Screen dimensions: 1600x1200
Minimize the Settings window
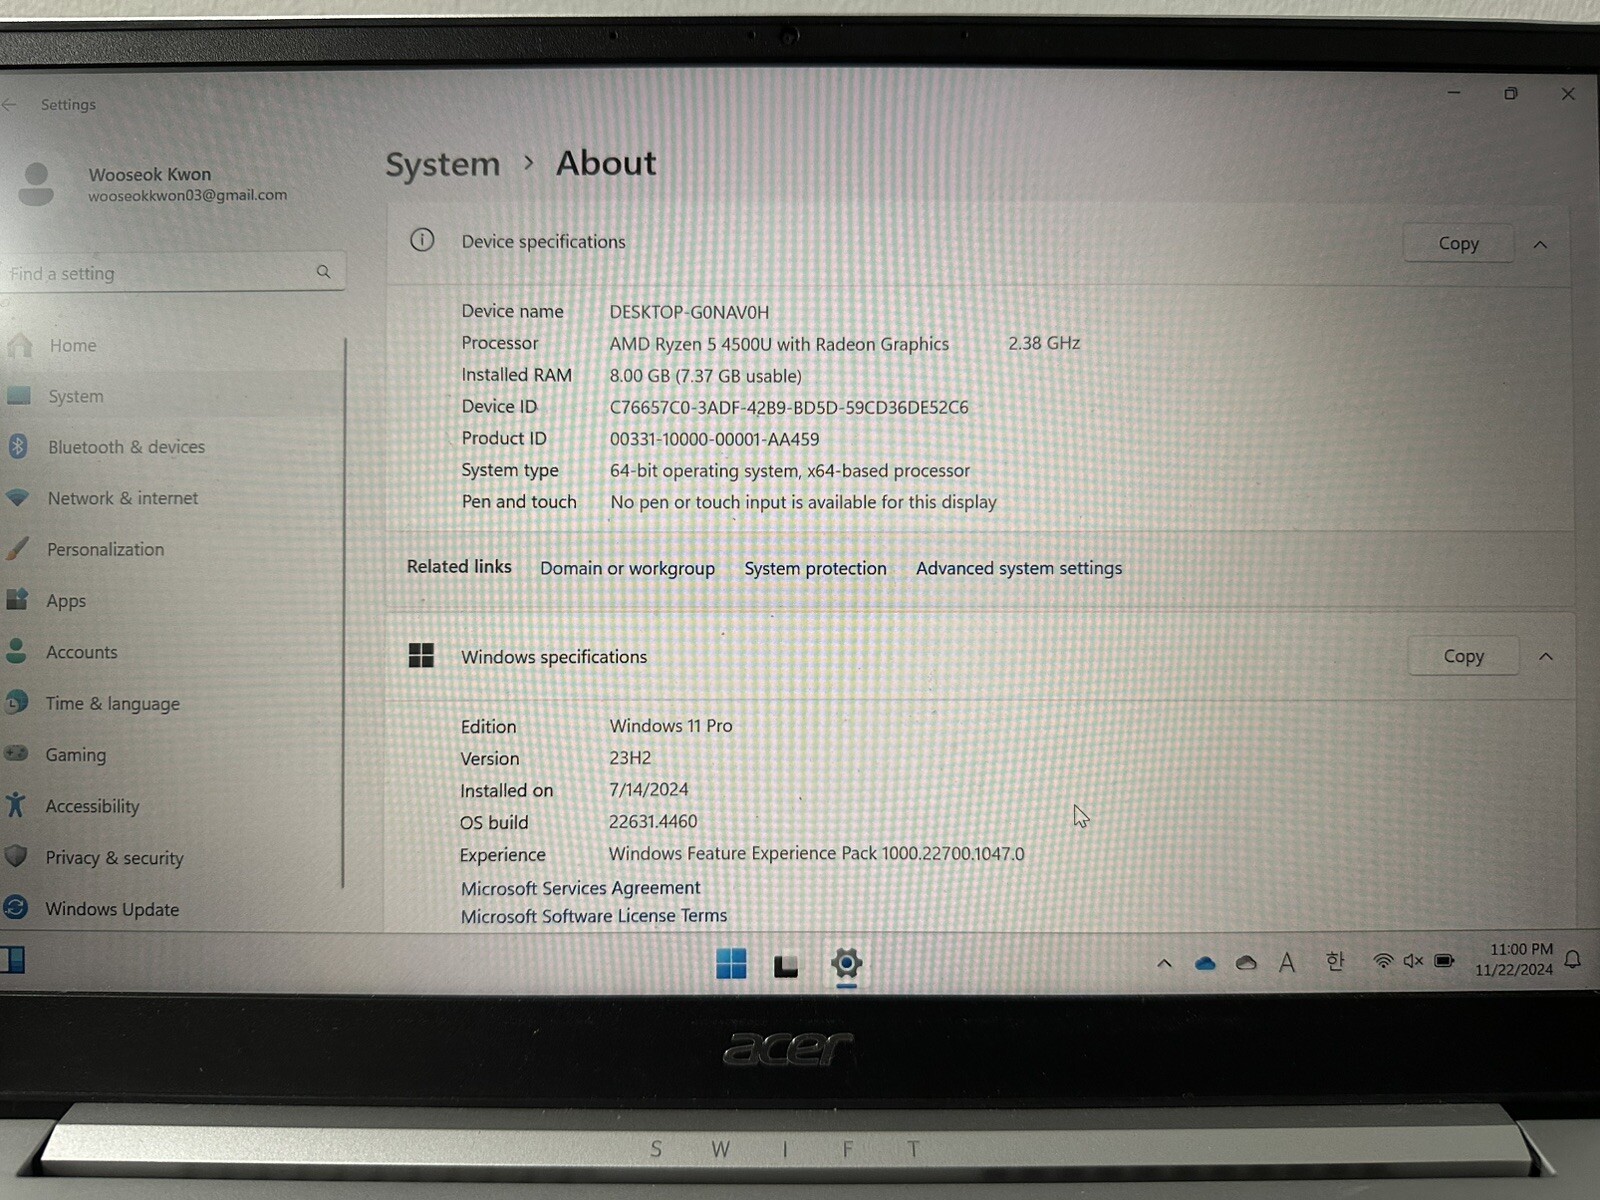1454,93
